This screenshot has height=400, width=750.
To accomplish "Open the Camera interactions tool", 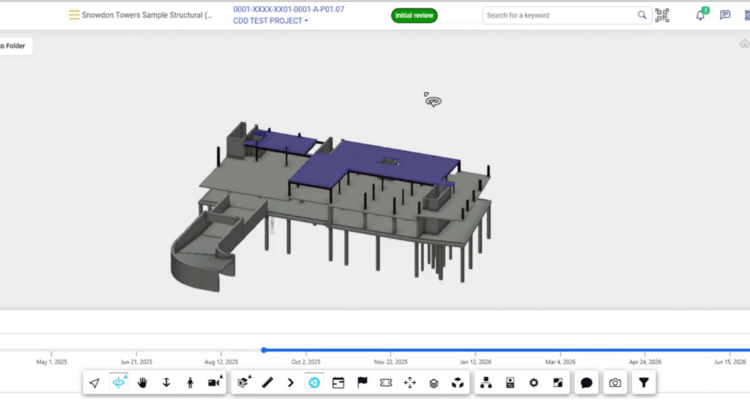I will coord(214,382).
